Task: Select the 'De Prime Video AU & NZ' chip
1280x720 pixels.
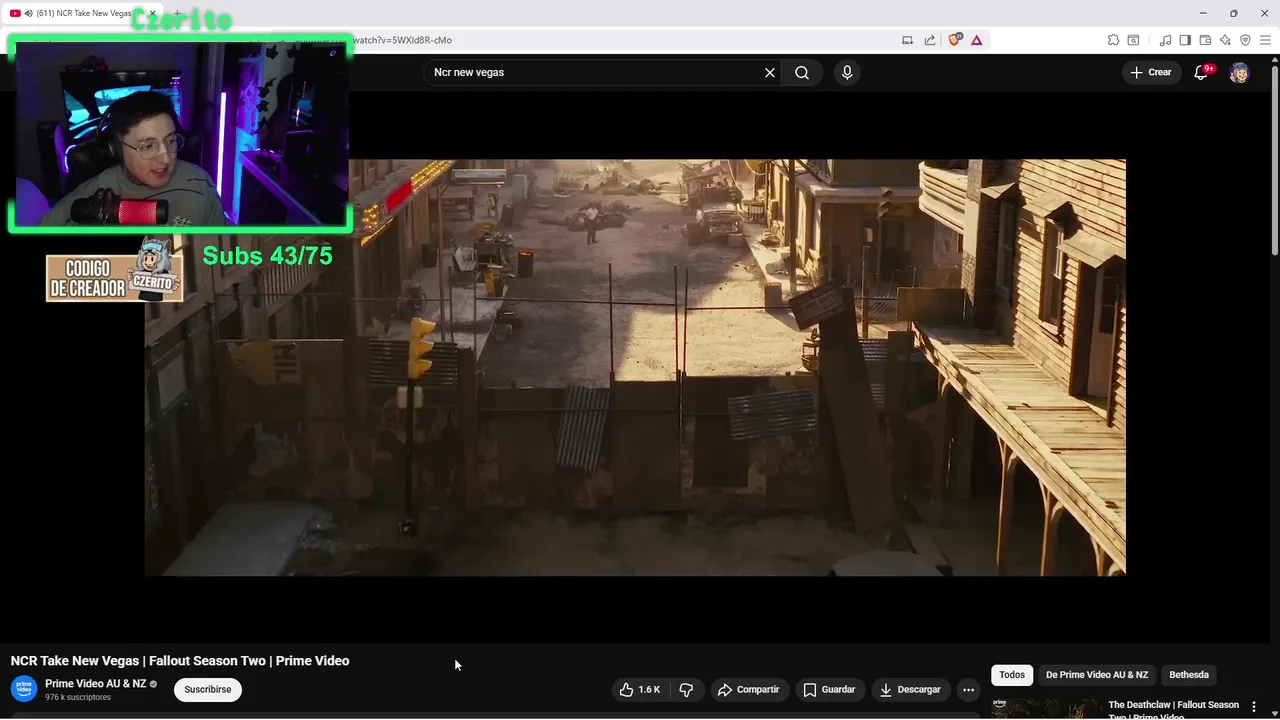Action: click(1097, 675)
